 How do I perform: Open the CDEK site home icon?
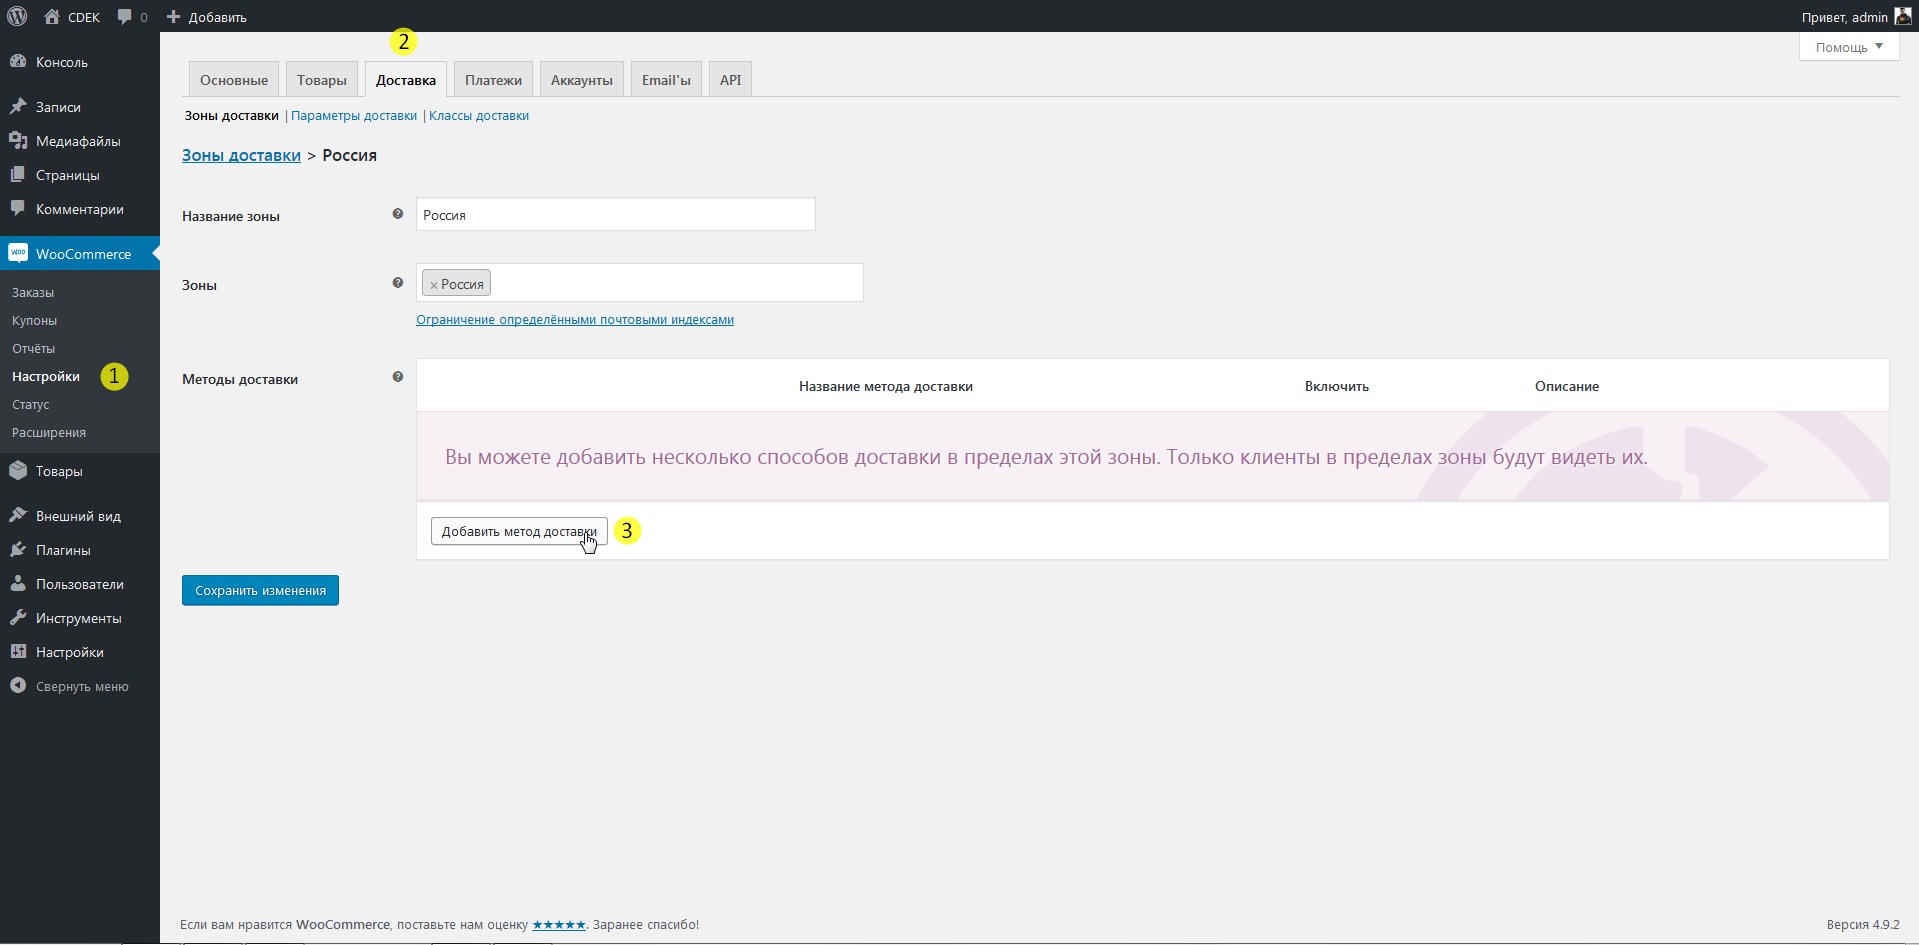pyautogui.click(x=52, y=16)
